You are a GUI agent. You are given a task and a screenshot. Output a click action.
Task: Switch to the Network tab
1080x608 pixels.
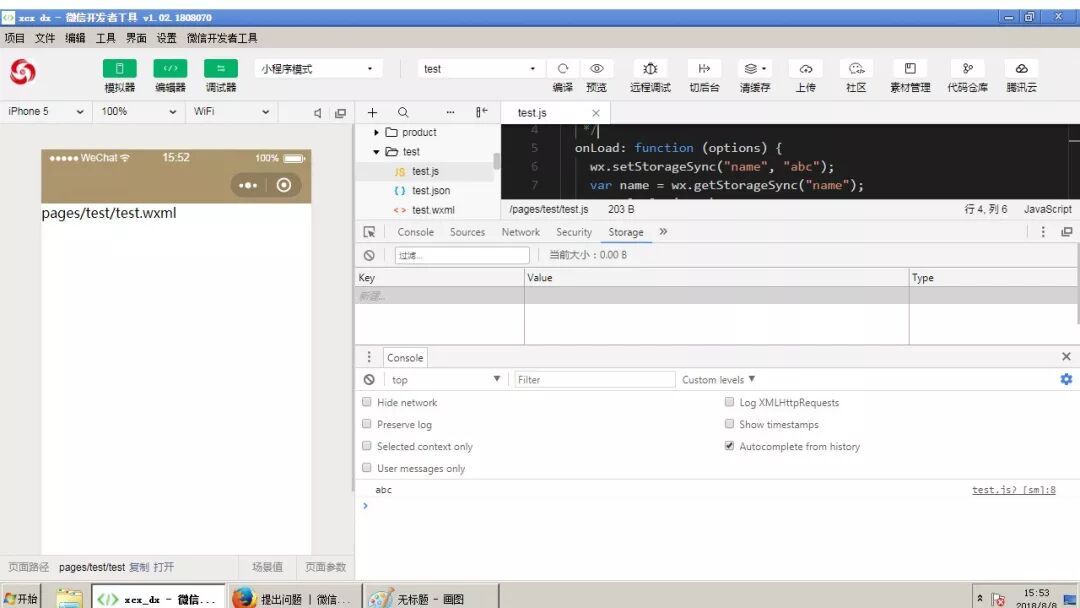click(x=521, y=232)
